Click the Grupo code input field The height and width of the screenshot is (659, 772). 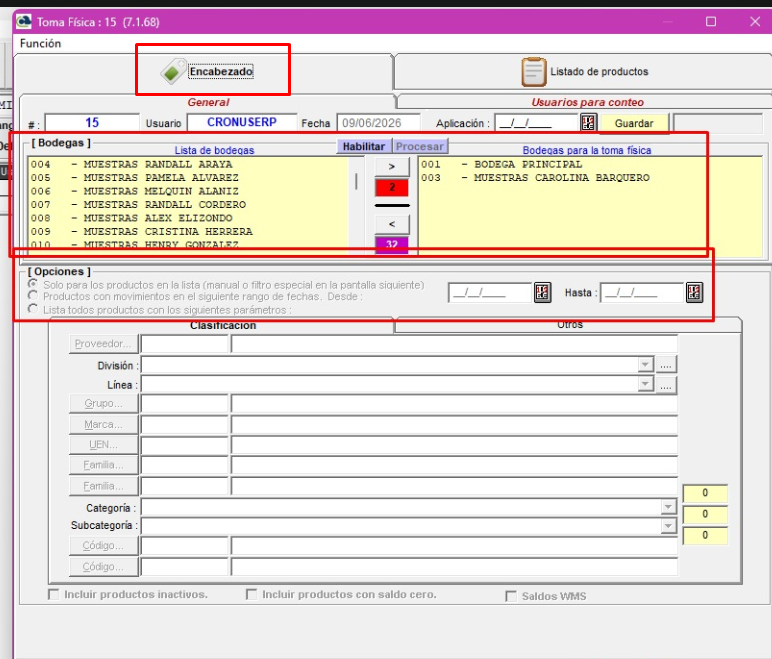click(185, 403)
